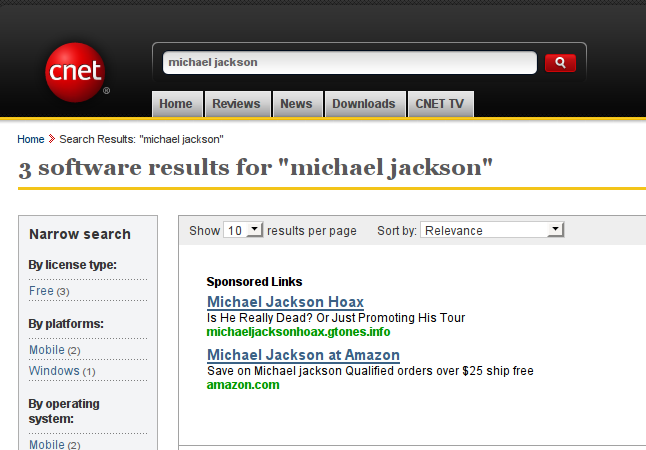This screenshot has height=450, width=646.
Task: Click the CNET logo
Action: pos(75,72)
